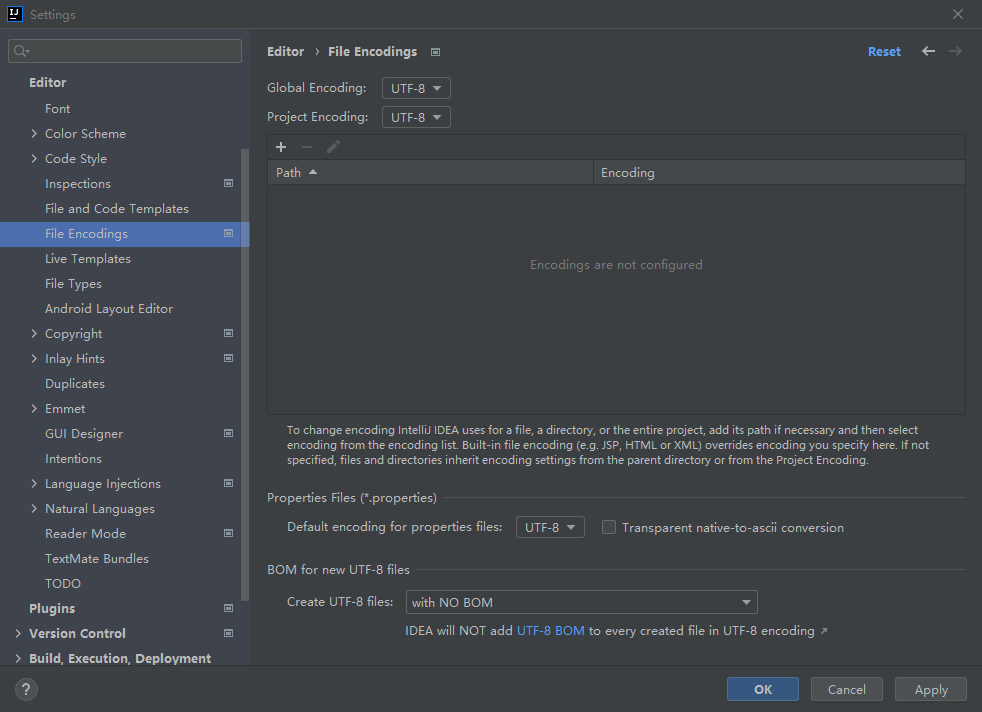The image size is (982, 712).
Task: Open TextMate Bundles settings
Action: (x=96, y=559)
